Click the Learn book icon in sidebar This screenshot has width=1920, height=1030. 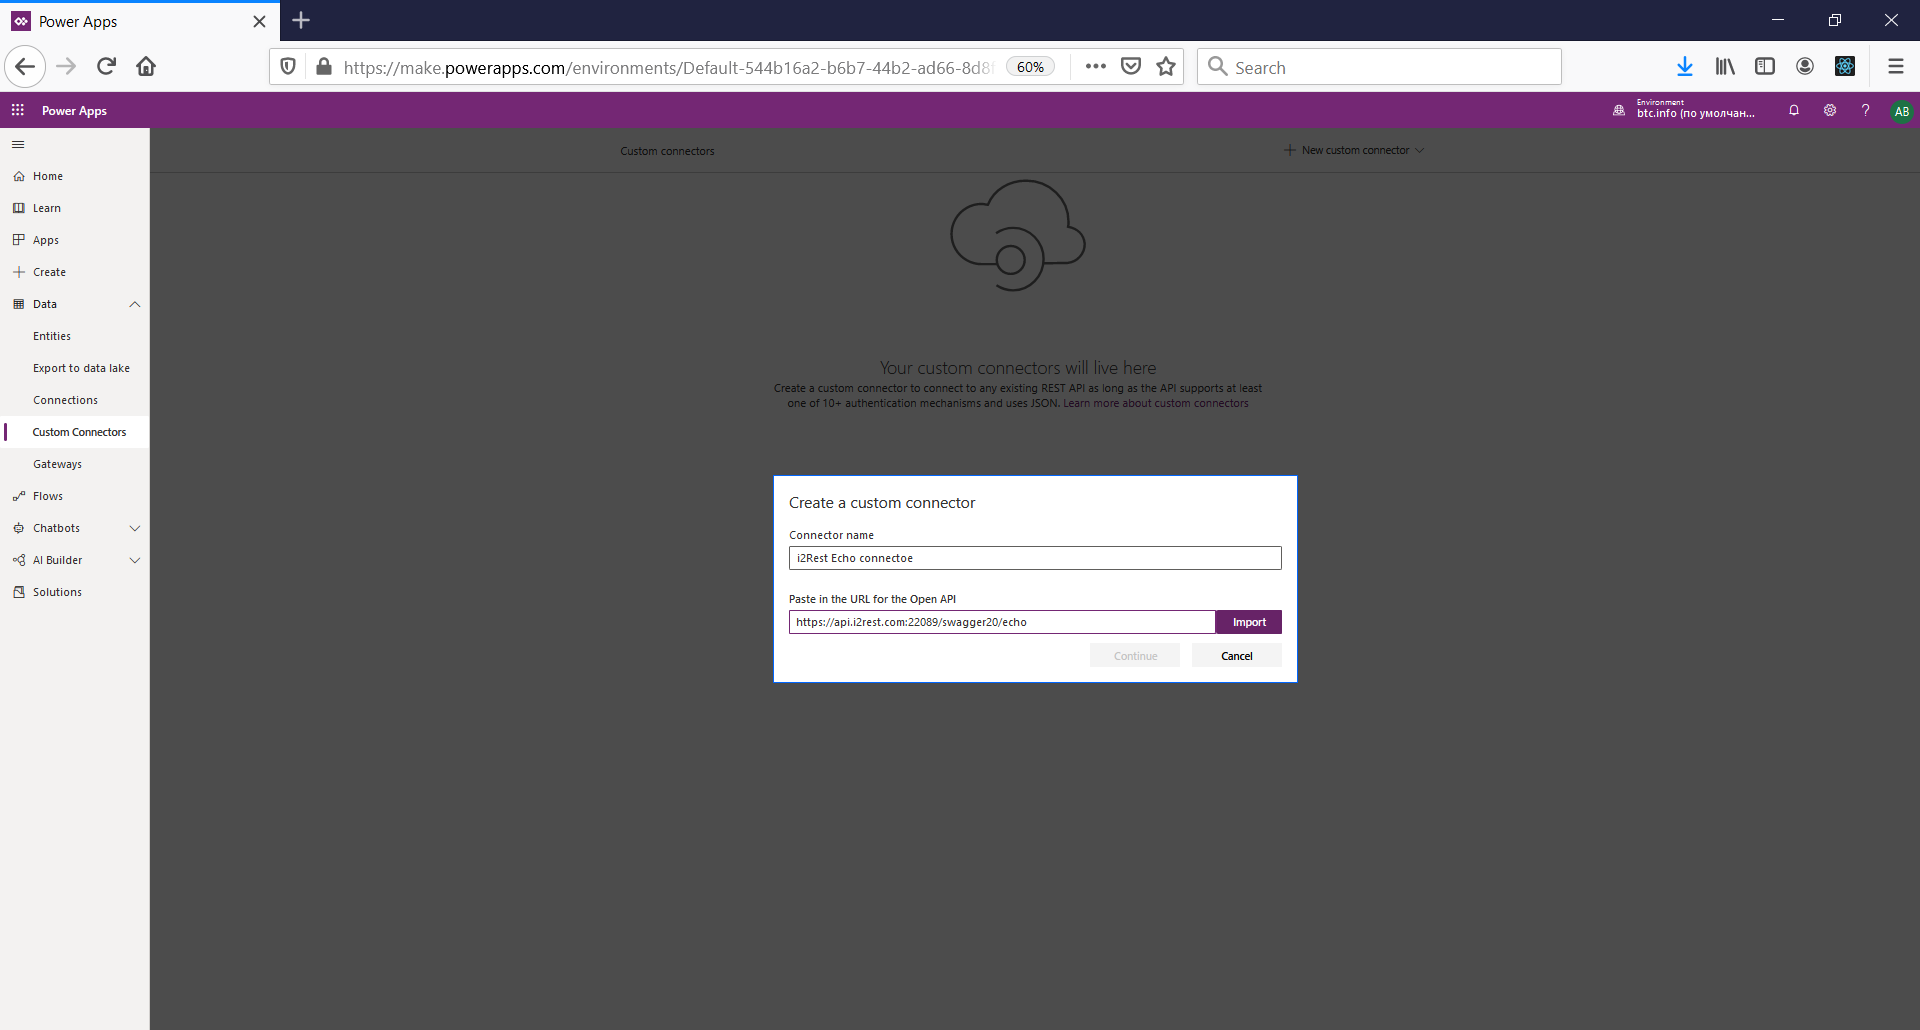pyautogui.click(x=19, y=208)
